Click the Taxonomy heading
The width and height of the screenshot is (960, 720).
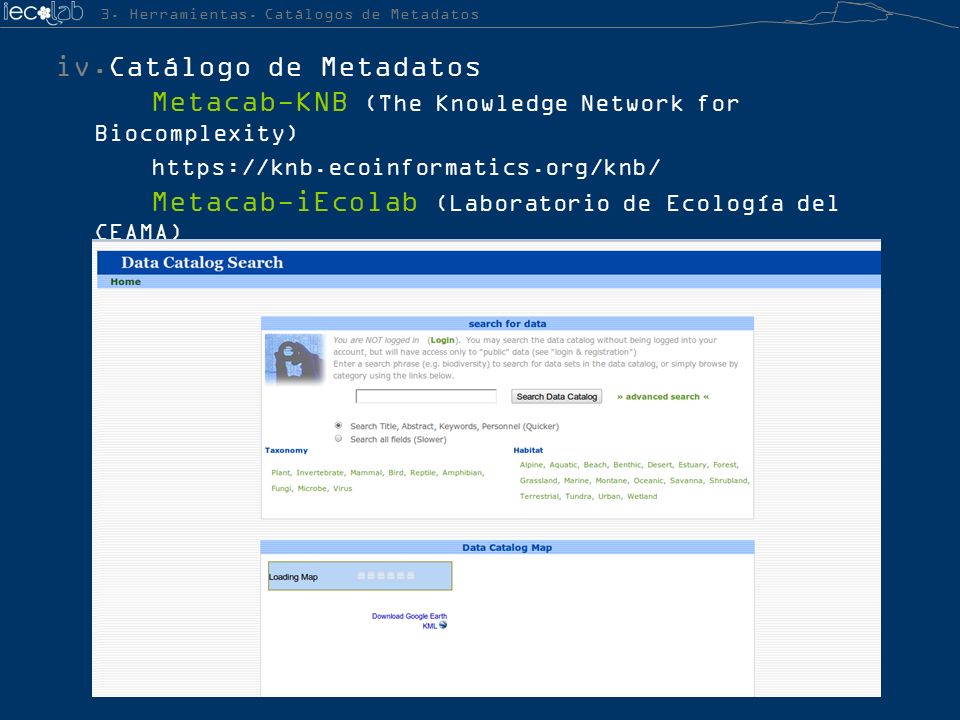click(x=286, y=450)
